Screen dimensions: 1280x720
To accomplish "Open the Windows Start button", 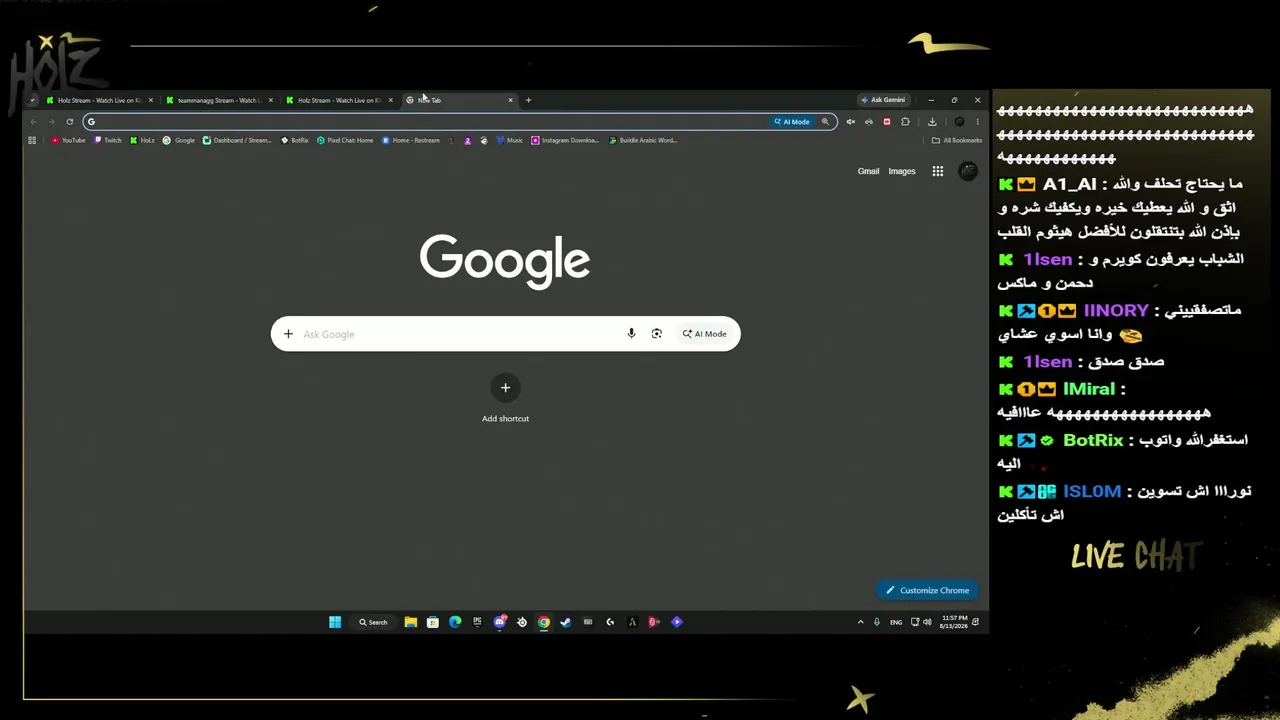I will [335, 622].
